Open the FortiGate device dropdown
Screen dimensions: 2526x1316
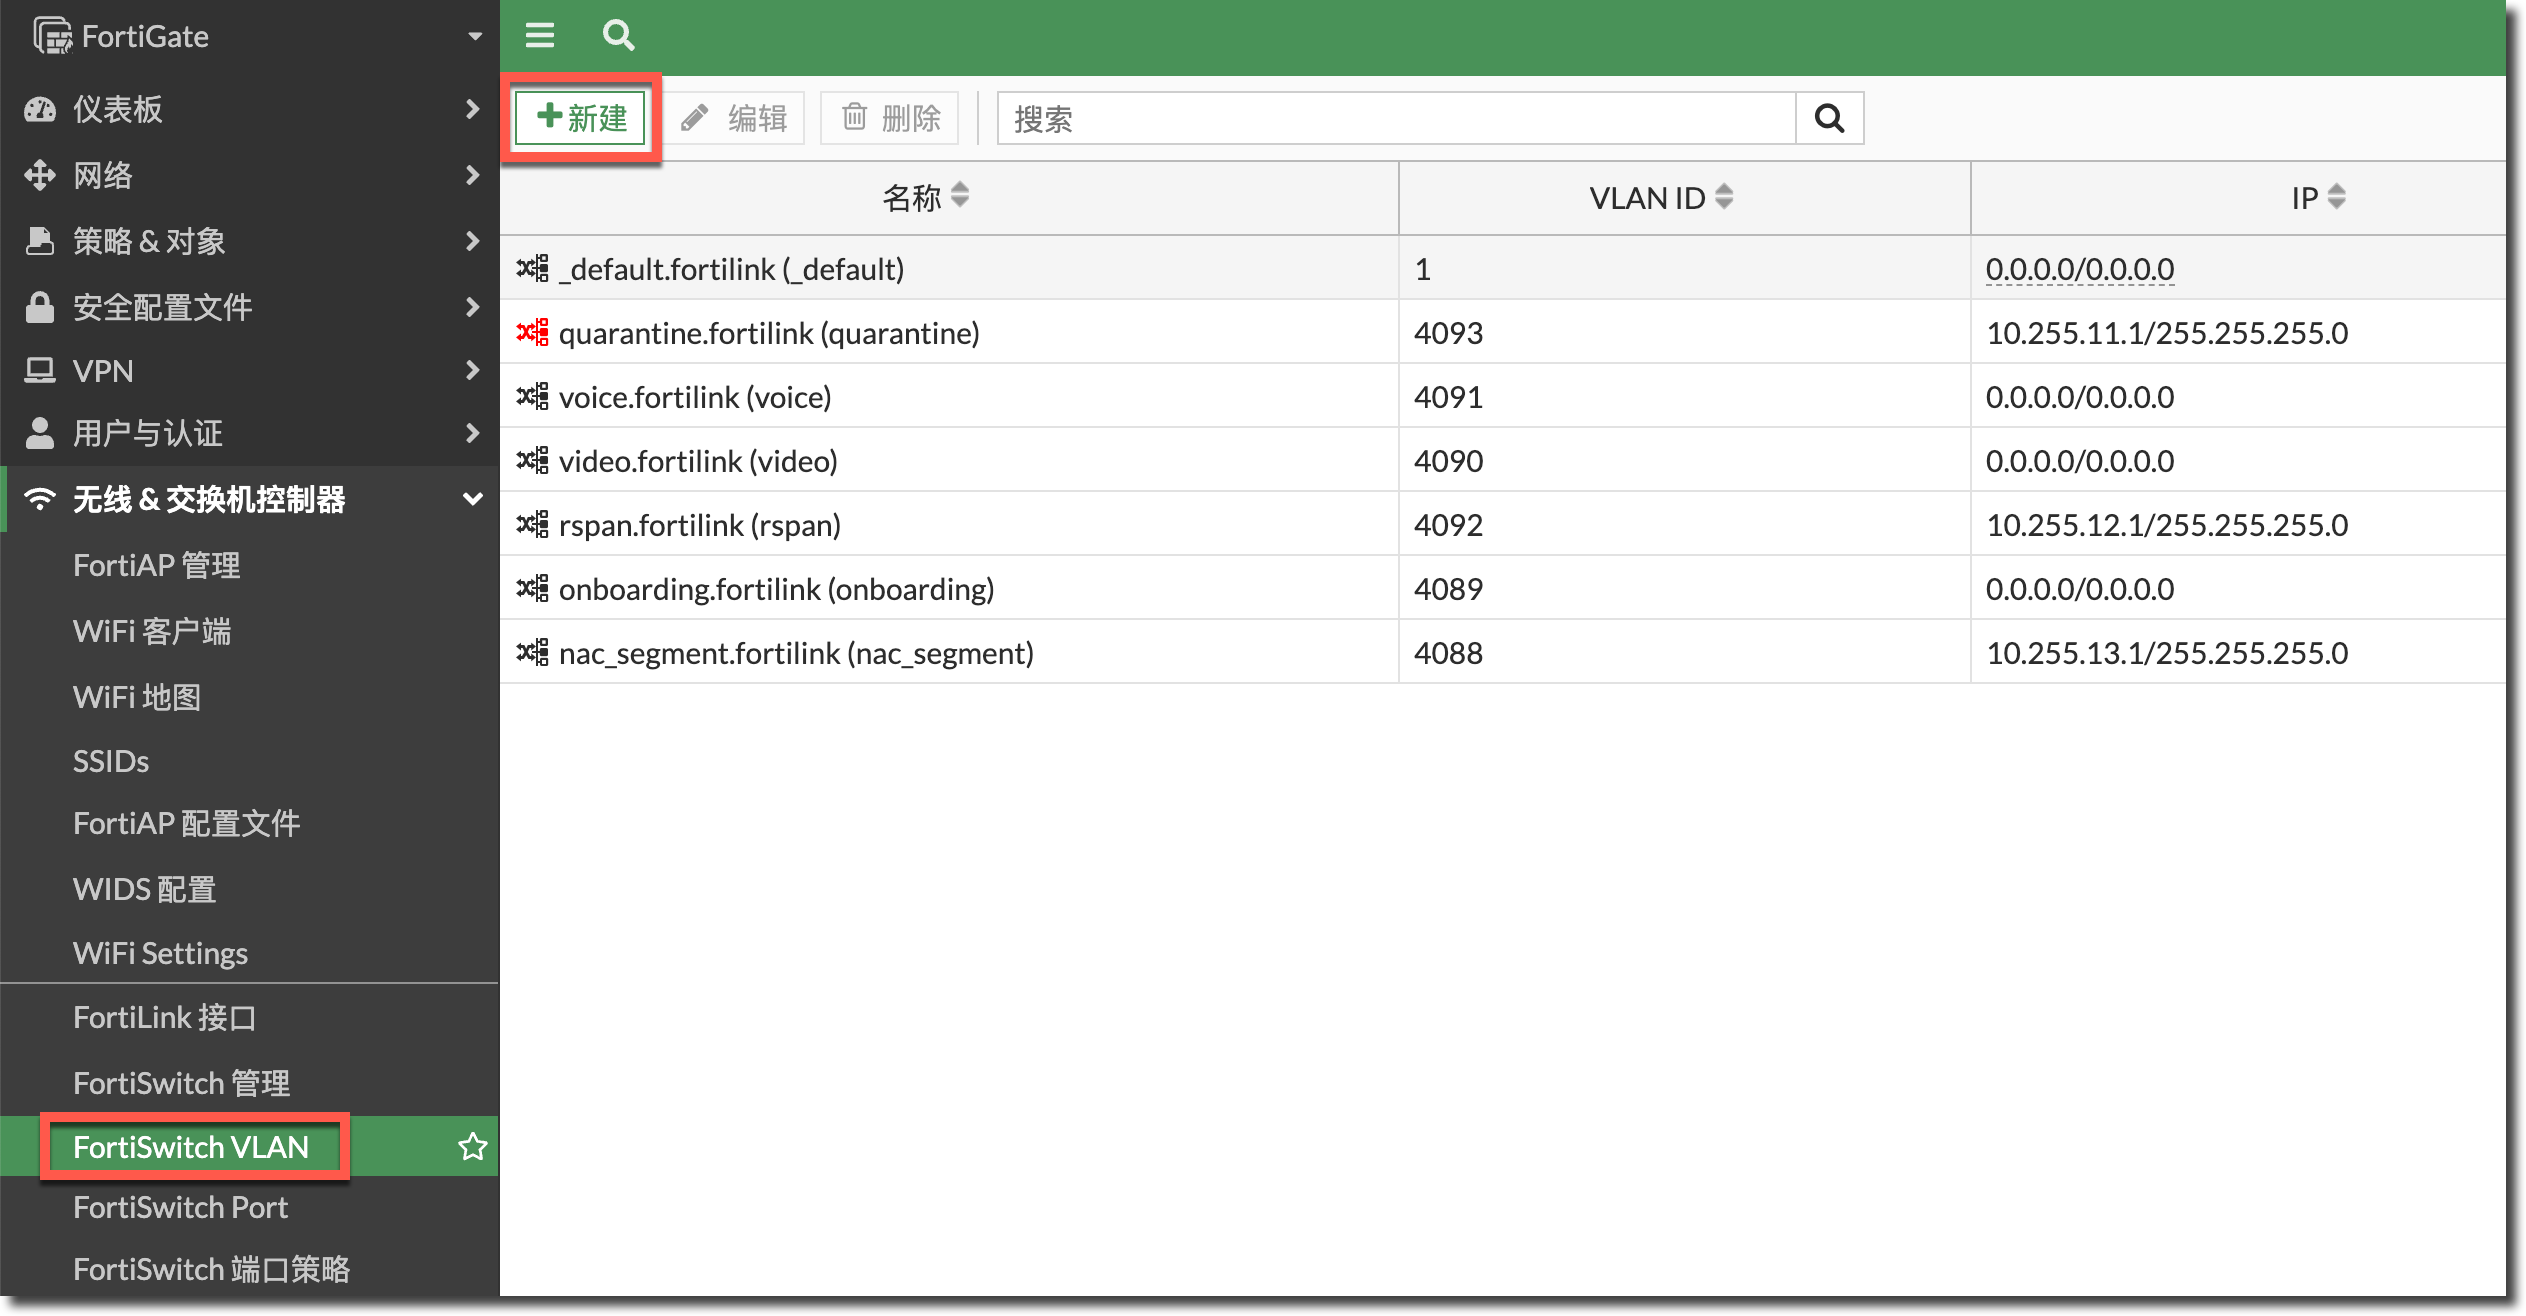[x=474, y=37]
